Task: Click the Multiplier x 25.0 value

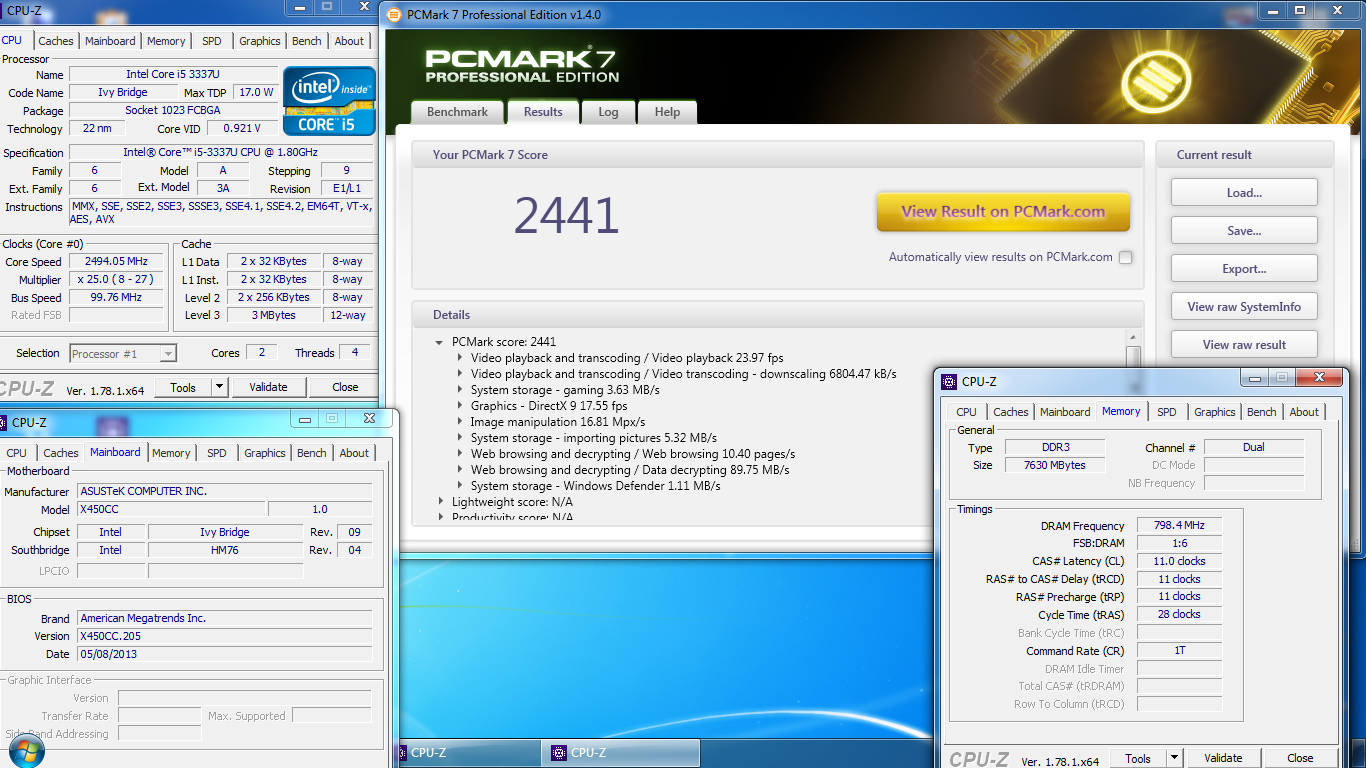Action: tap(116, 280)
